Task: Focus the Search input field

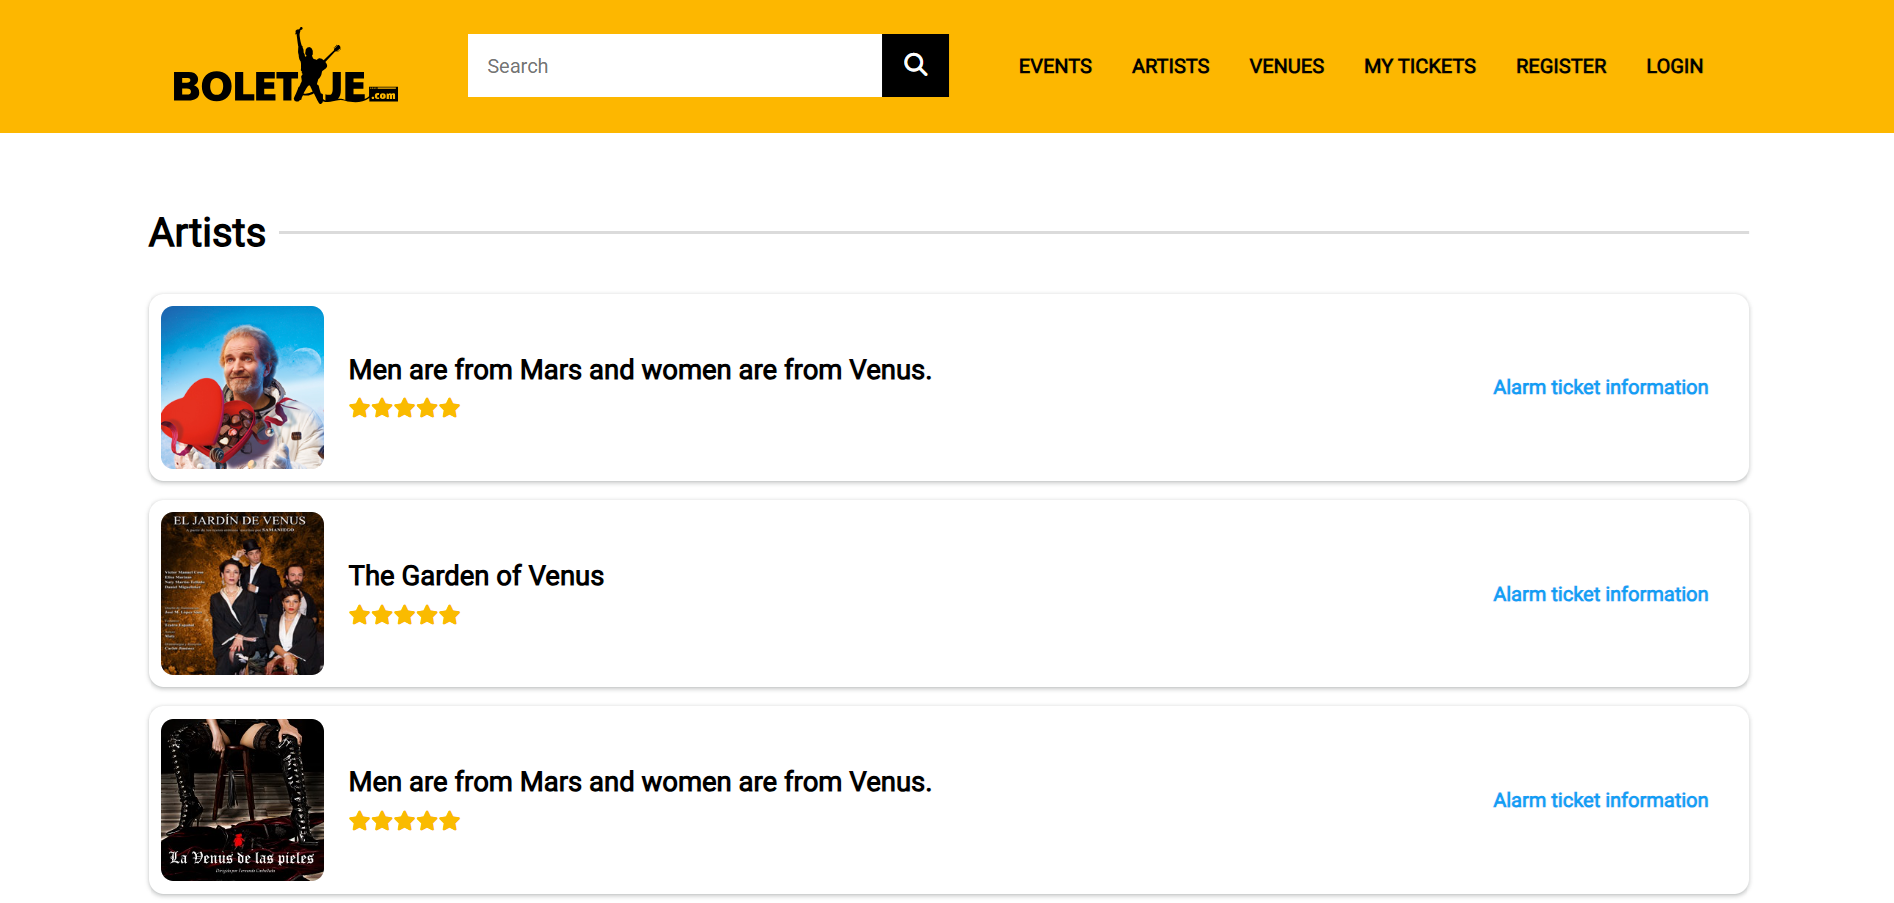Action: 674,66
